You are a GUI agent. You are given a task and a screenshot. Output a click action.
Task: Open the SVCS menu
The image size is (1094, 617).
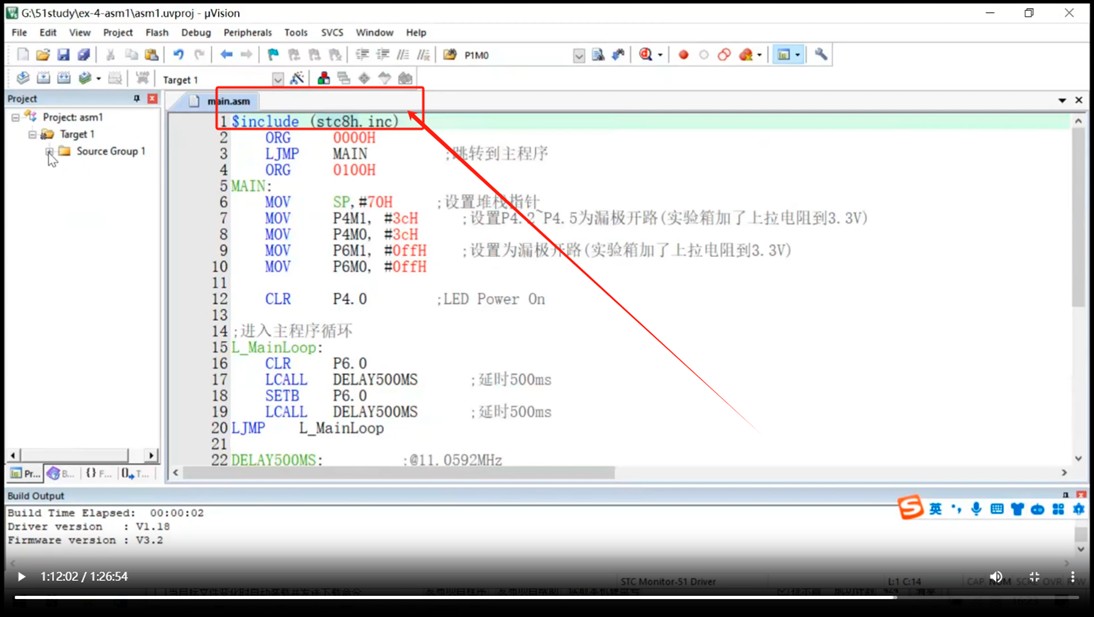click(x=332, y=32)
